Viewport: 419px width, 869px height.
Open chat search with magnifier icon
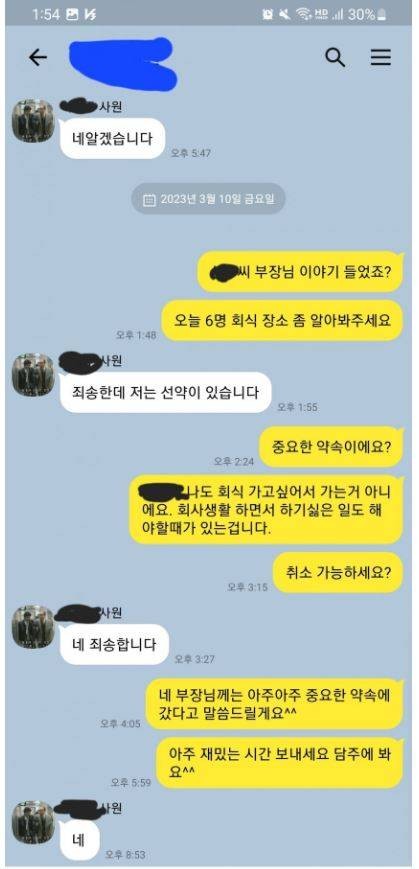(335, 57)
